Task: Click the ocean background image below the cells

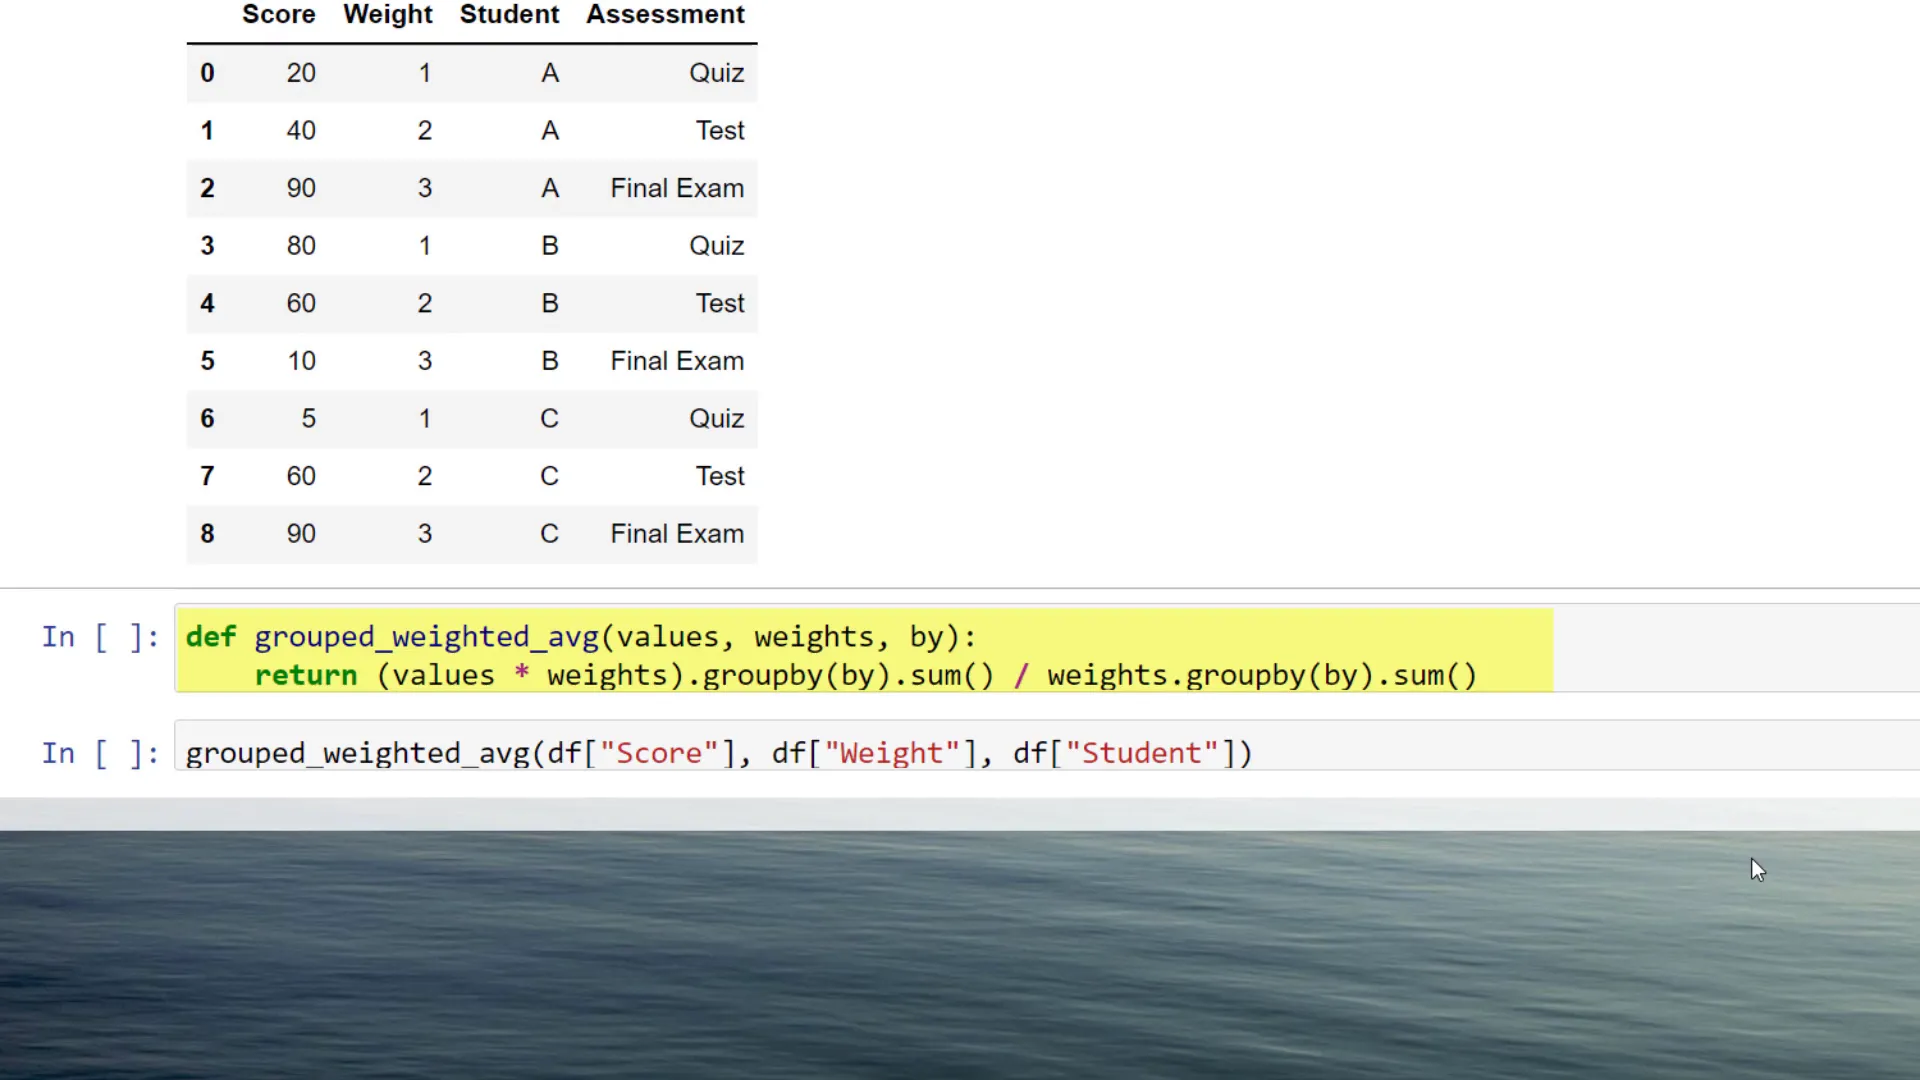Action: pyautogui.click(x=960, y=950)
